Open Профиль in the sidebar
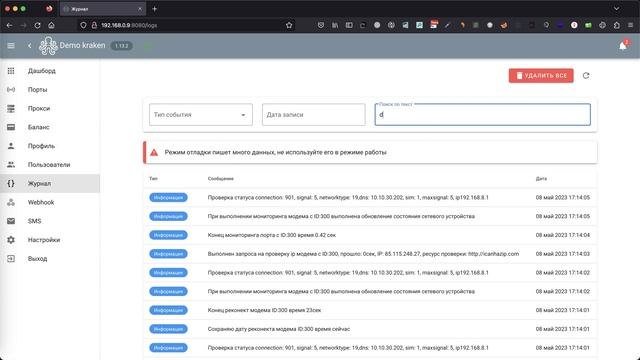Viewport: 640px width, 360px height. pos(41,146)
